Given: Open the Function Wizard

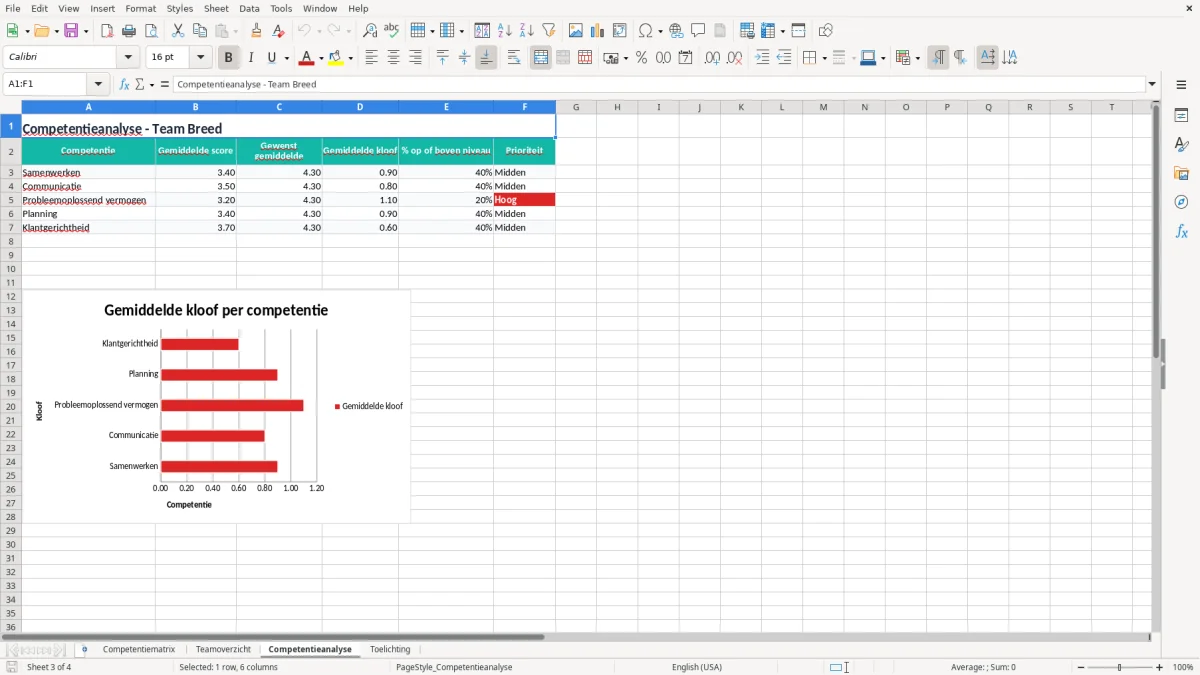Looking at the screenshot, I should [x=125, y=84].
